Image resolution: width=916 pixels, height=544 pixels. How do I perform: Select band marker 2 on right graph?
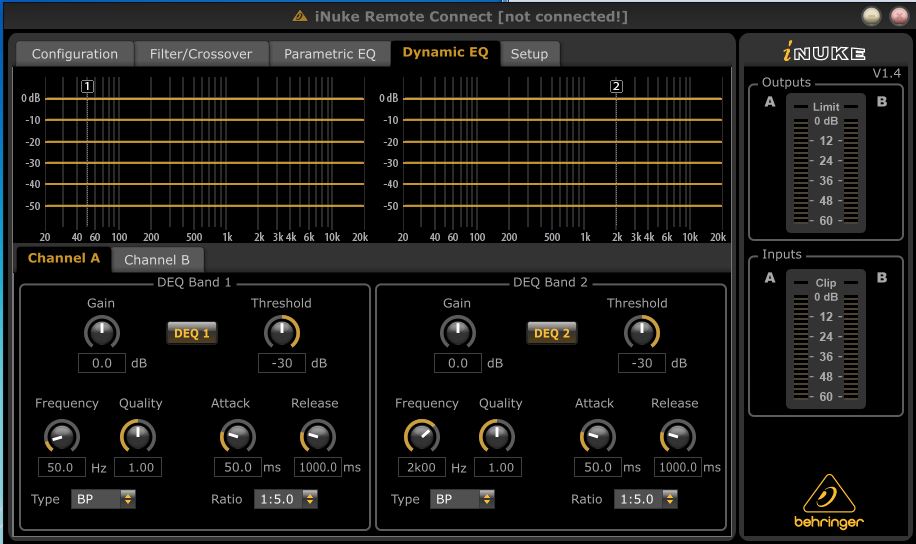coord(616,87)
